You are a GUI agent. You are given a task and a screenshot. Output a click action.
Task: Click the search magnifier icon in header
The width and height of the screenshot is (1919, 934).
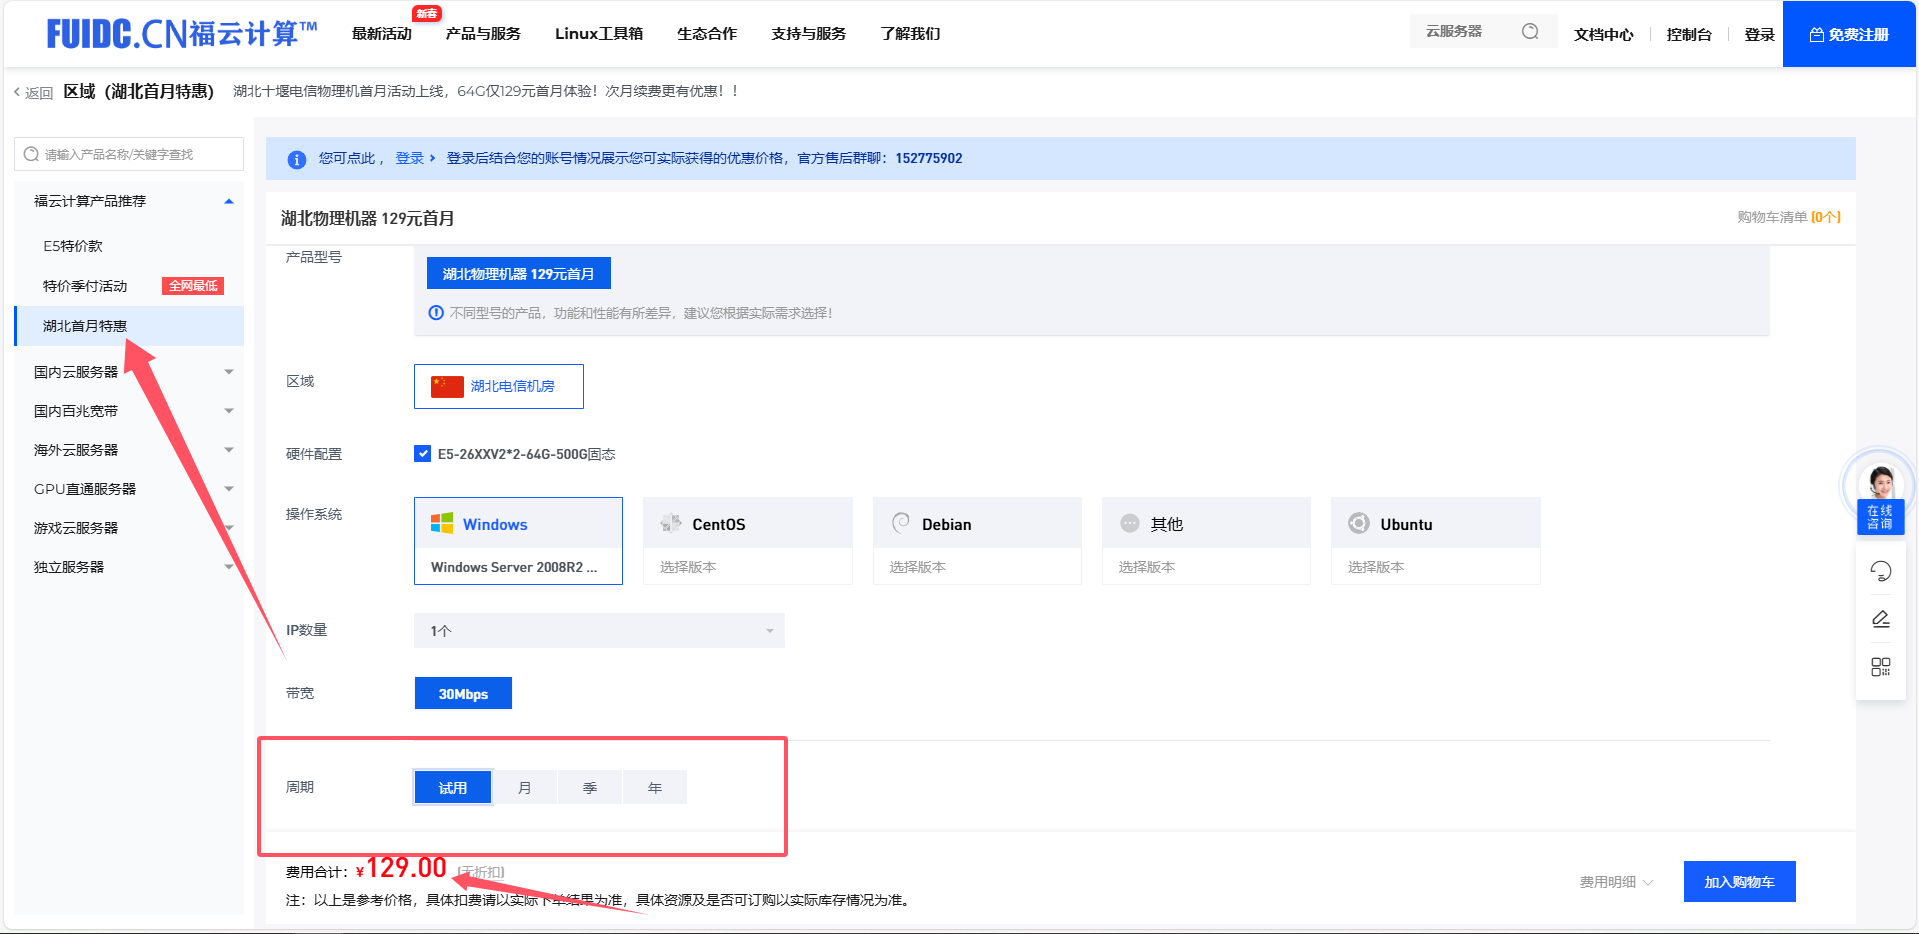click(x=1530, y=32)
